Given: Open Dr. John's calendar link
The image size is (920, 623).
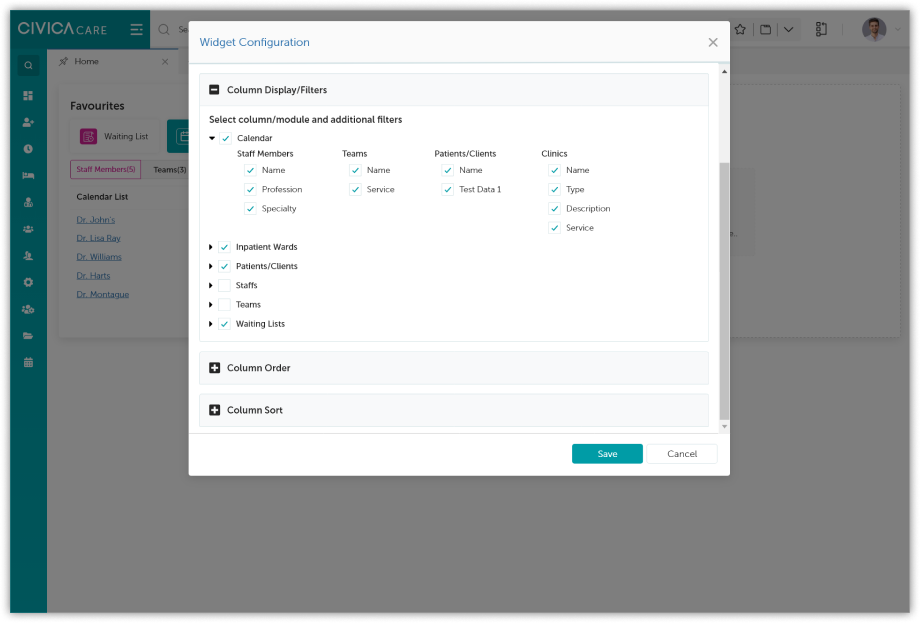Looking at the screenshot, I should [x=96, y=220].
